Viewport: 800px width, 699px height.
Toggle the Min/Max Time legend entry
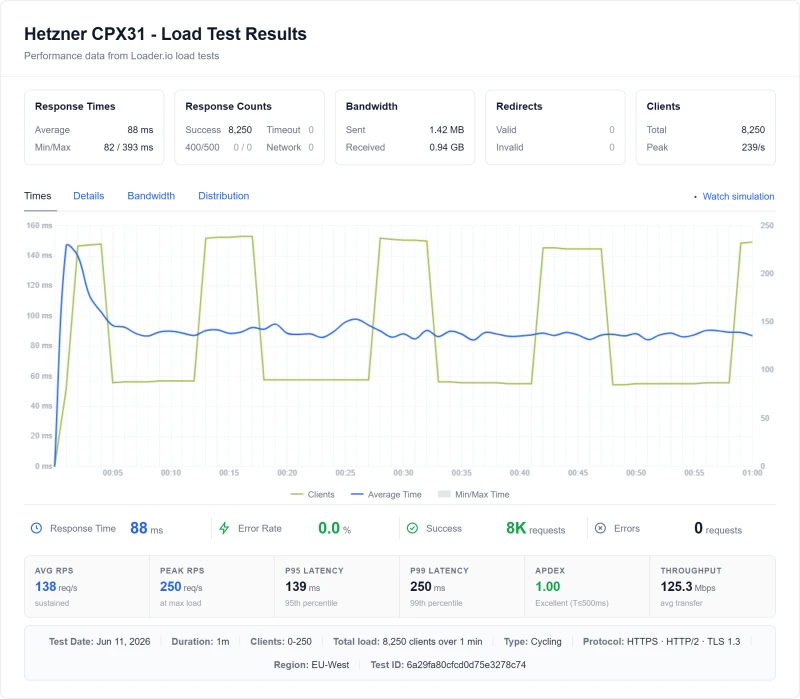(473, 494)
